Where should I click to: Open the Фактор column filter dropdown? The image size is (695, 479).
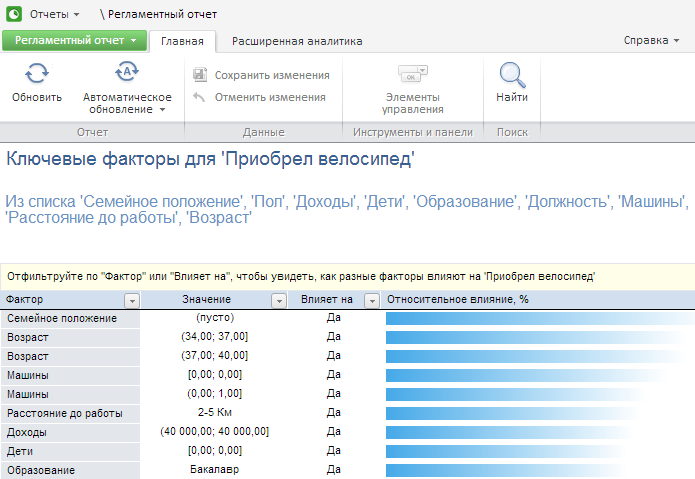coord(130,300)
